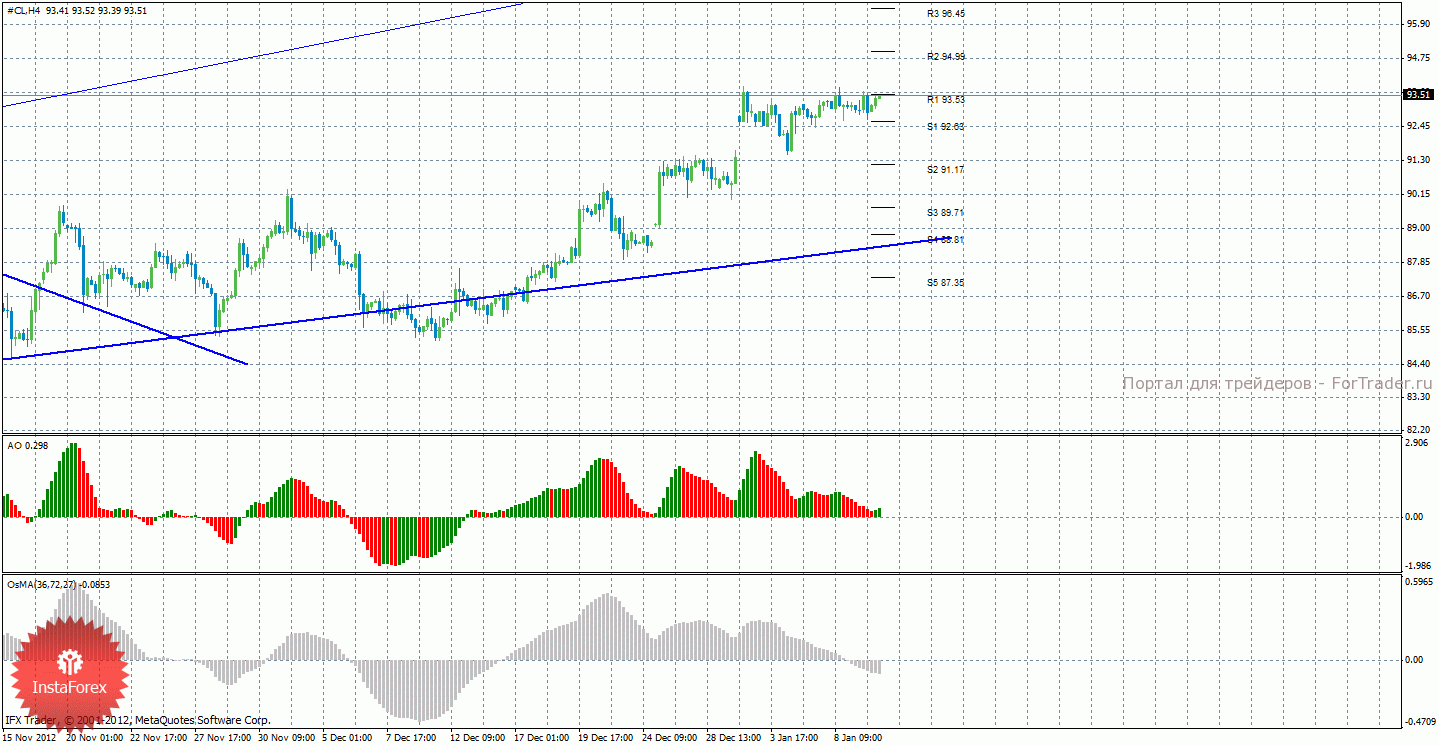Click 90.15 on the price axis

pyautogui.click(x=1419, y=194)
